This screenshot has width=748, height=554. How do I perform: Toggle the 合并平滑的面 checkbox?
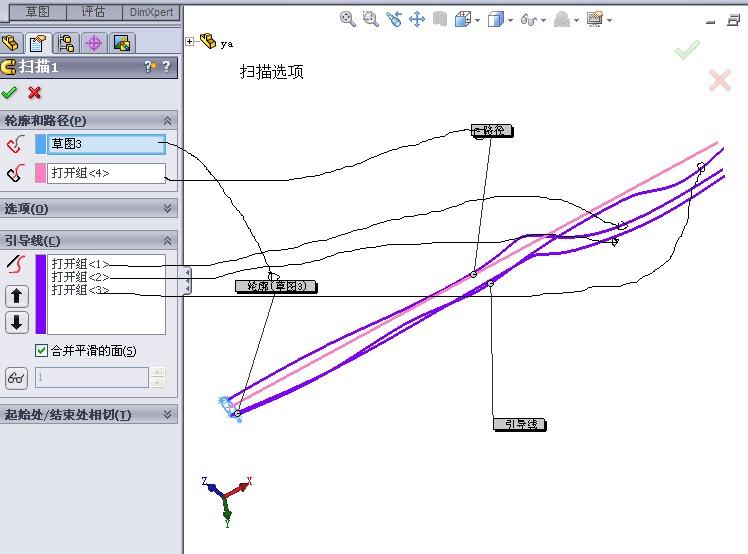coord(41,351)
